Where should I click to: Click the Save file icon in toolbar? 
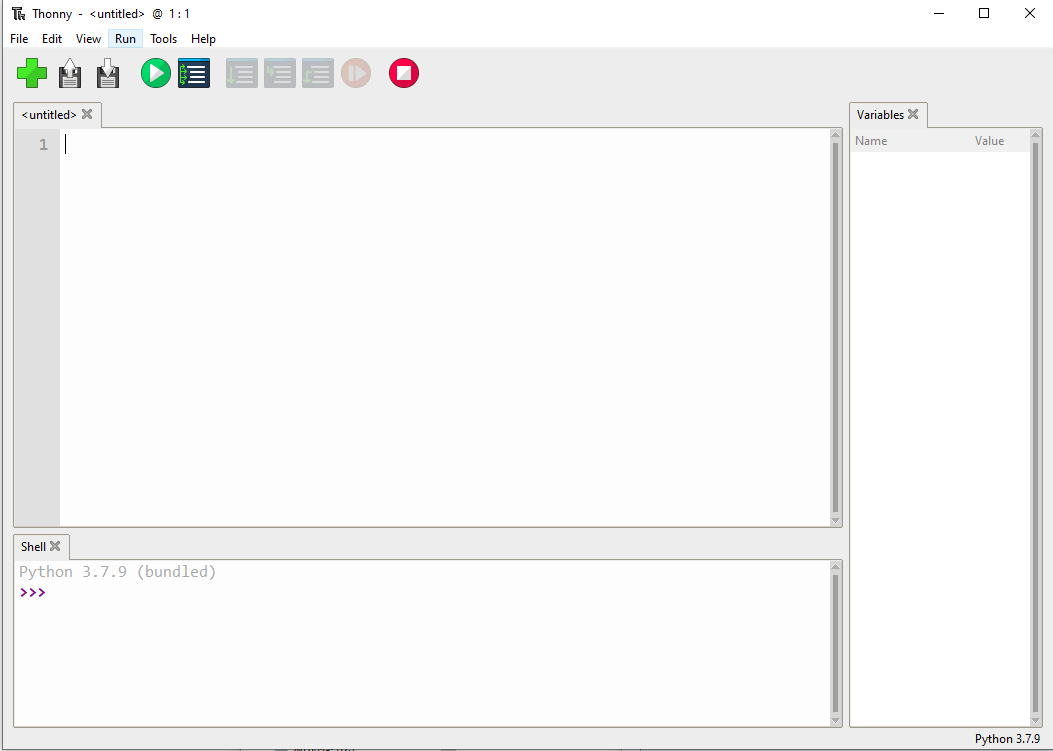click(108, 73)
